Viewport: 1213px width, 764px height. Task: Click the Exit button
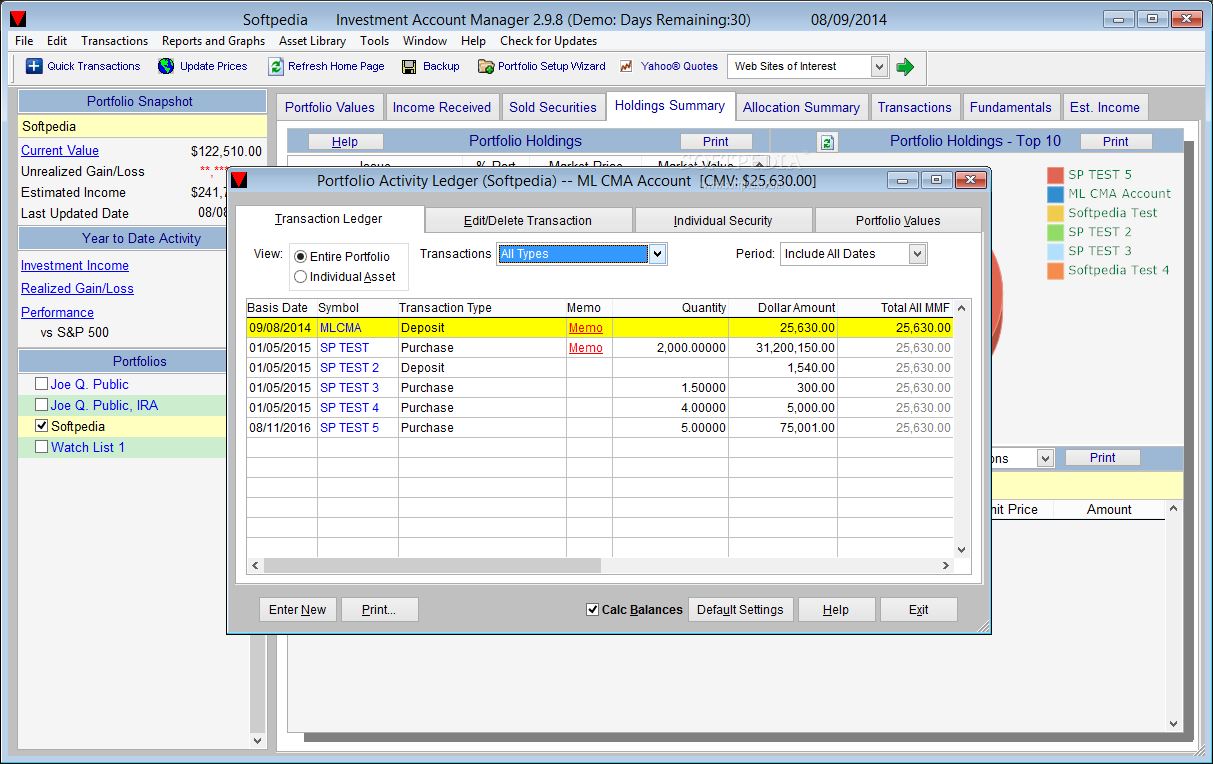[x=918, y=610]
